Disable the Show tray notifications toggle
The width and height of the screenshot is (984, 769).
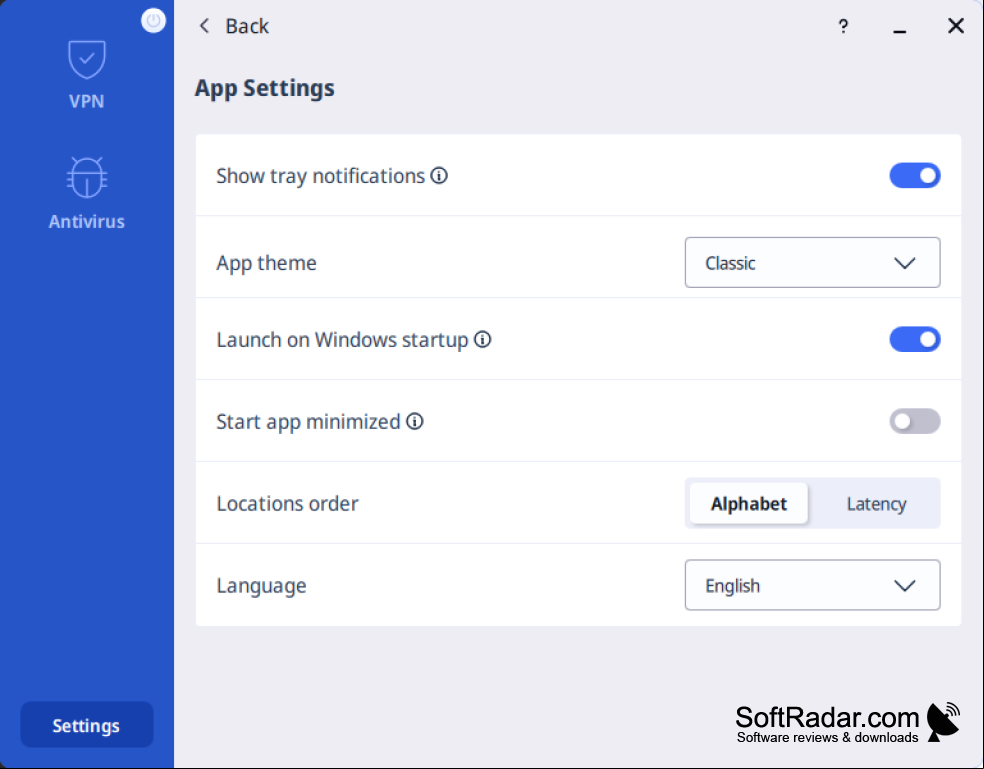914,176
